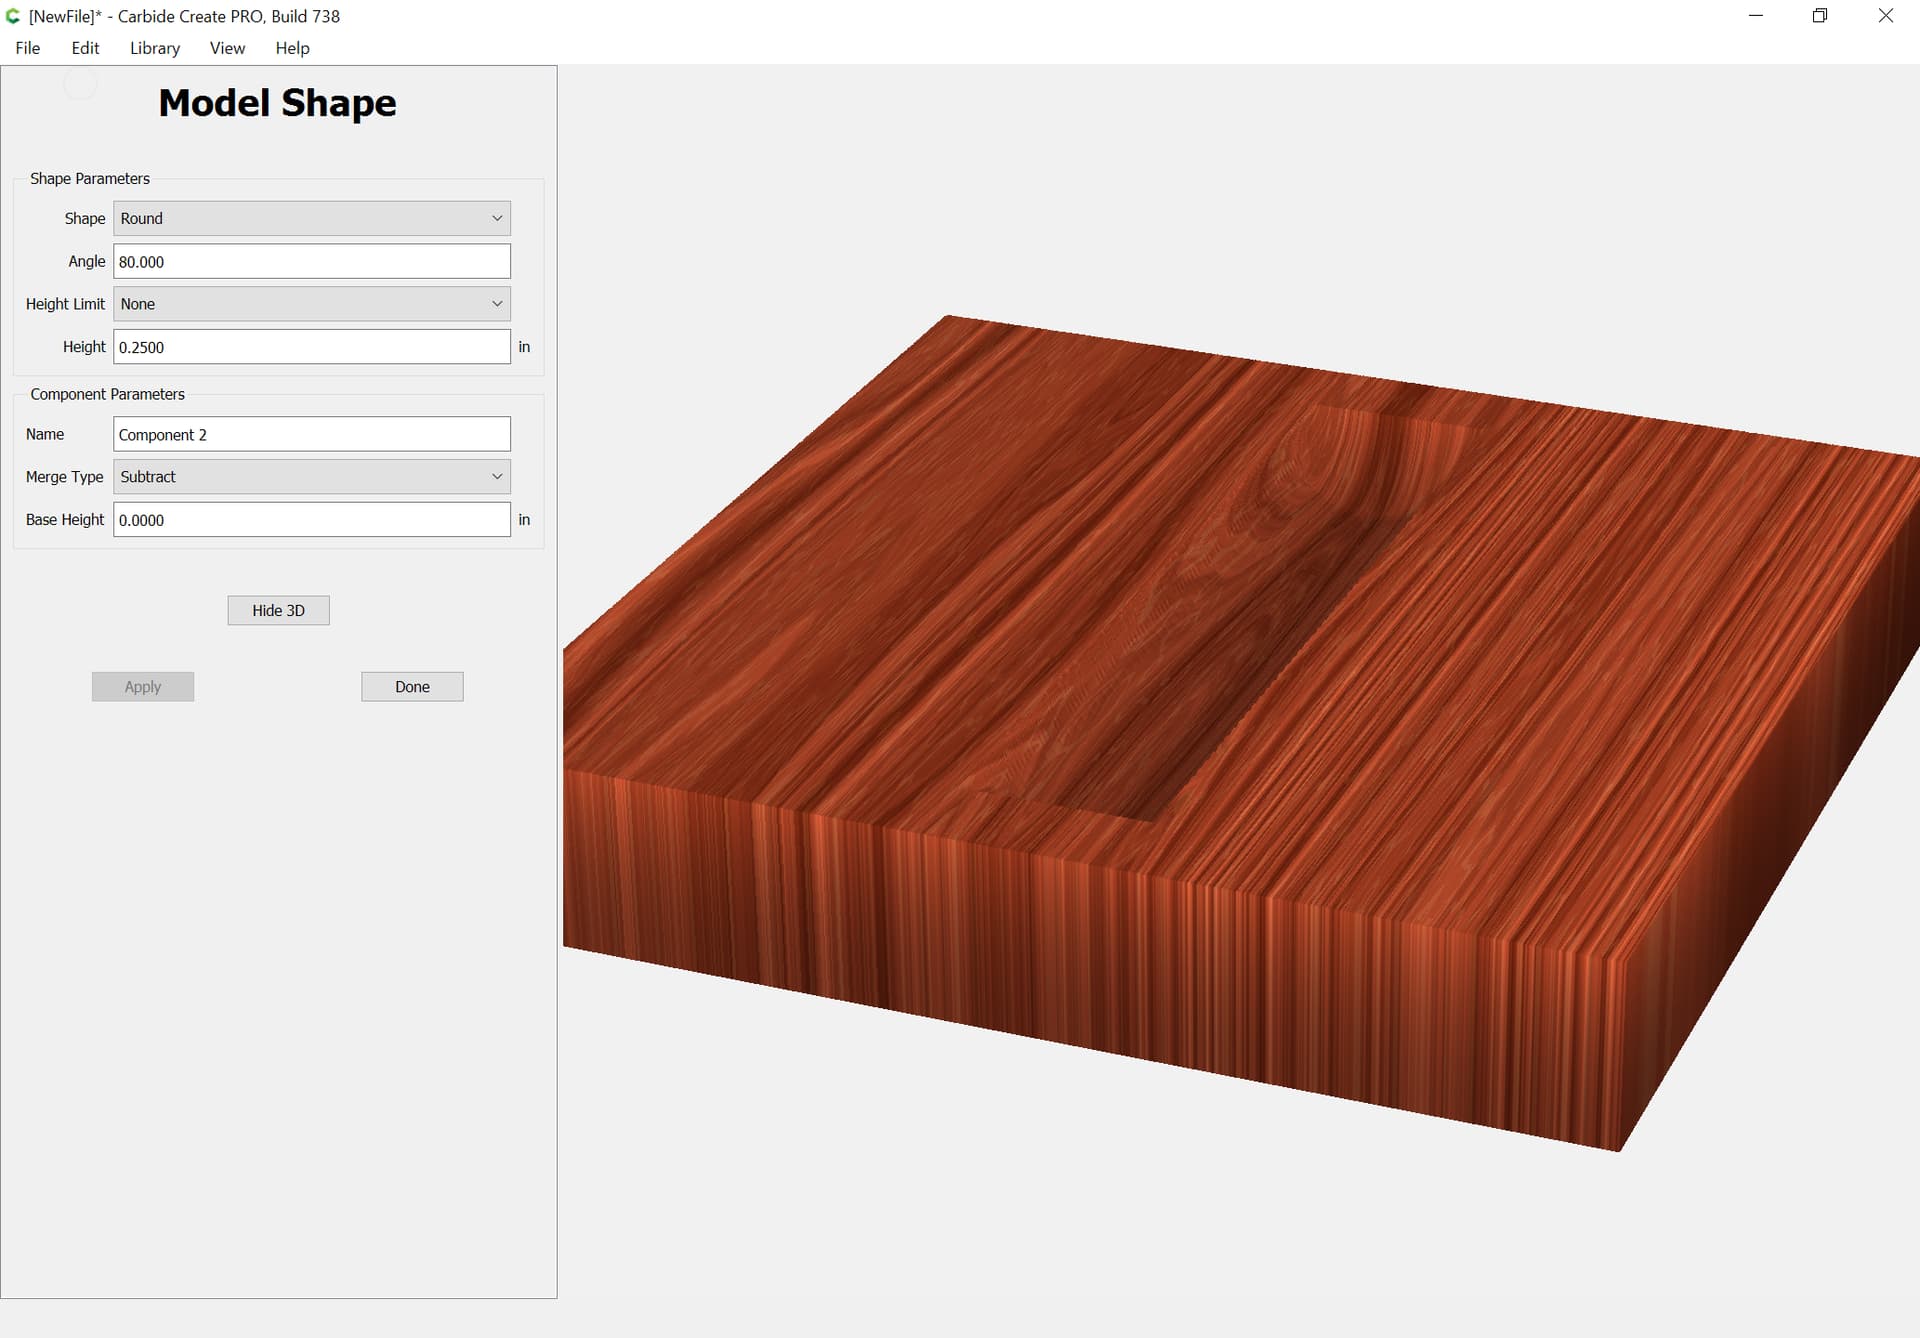Open the View menu
This screenshot has height=1338, width=1920.
(x=227, y=48)
